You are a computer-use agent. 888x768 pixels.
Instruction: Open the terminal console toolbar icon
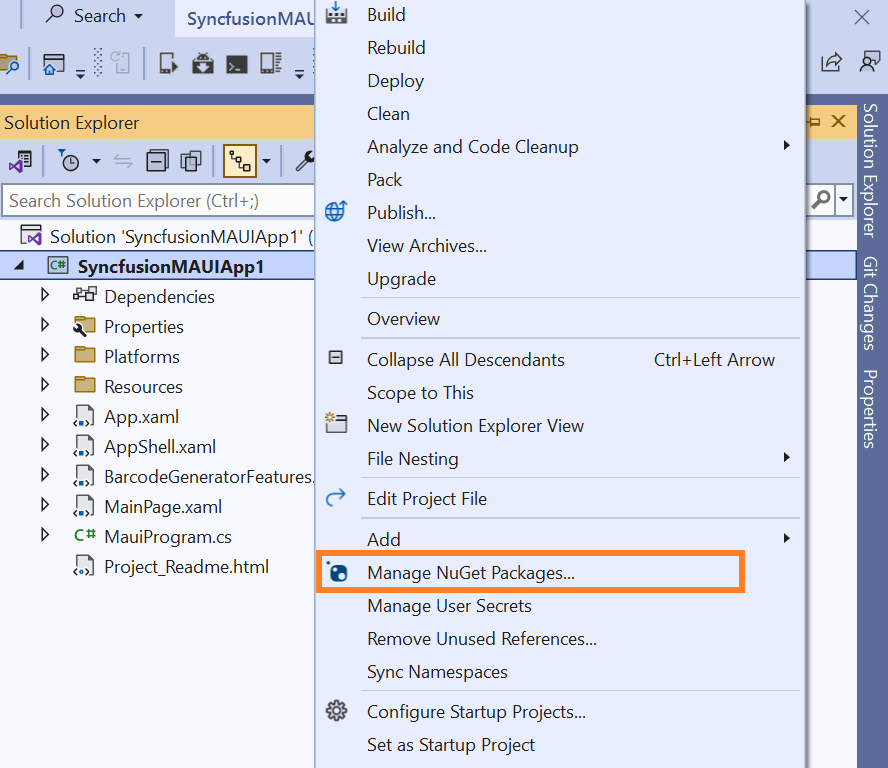point(237,64)
